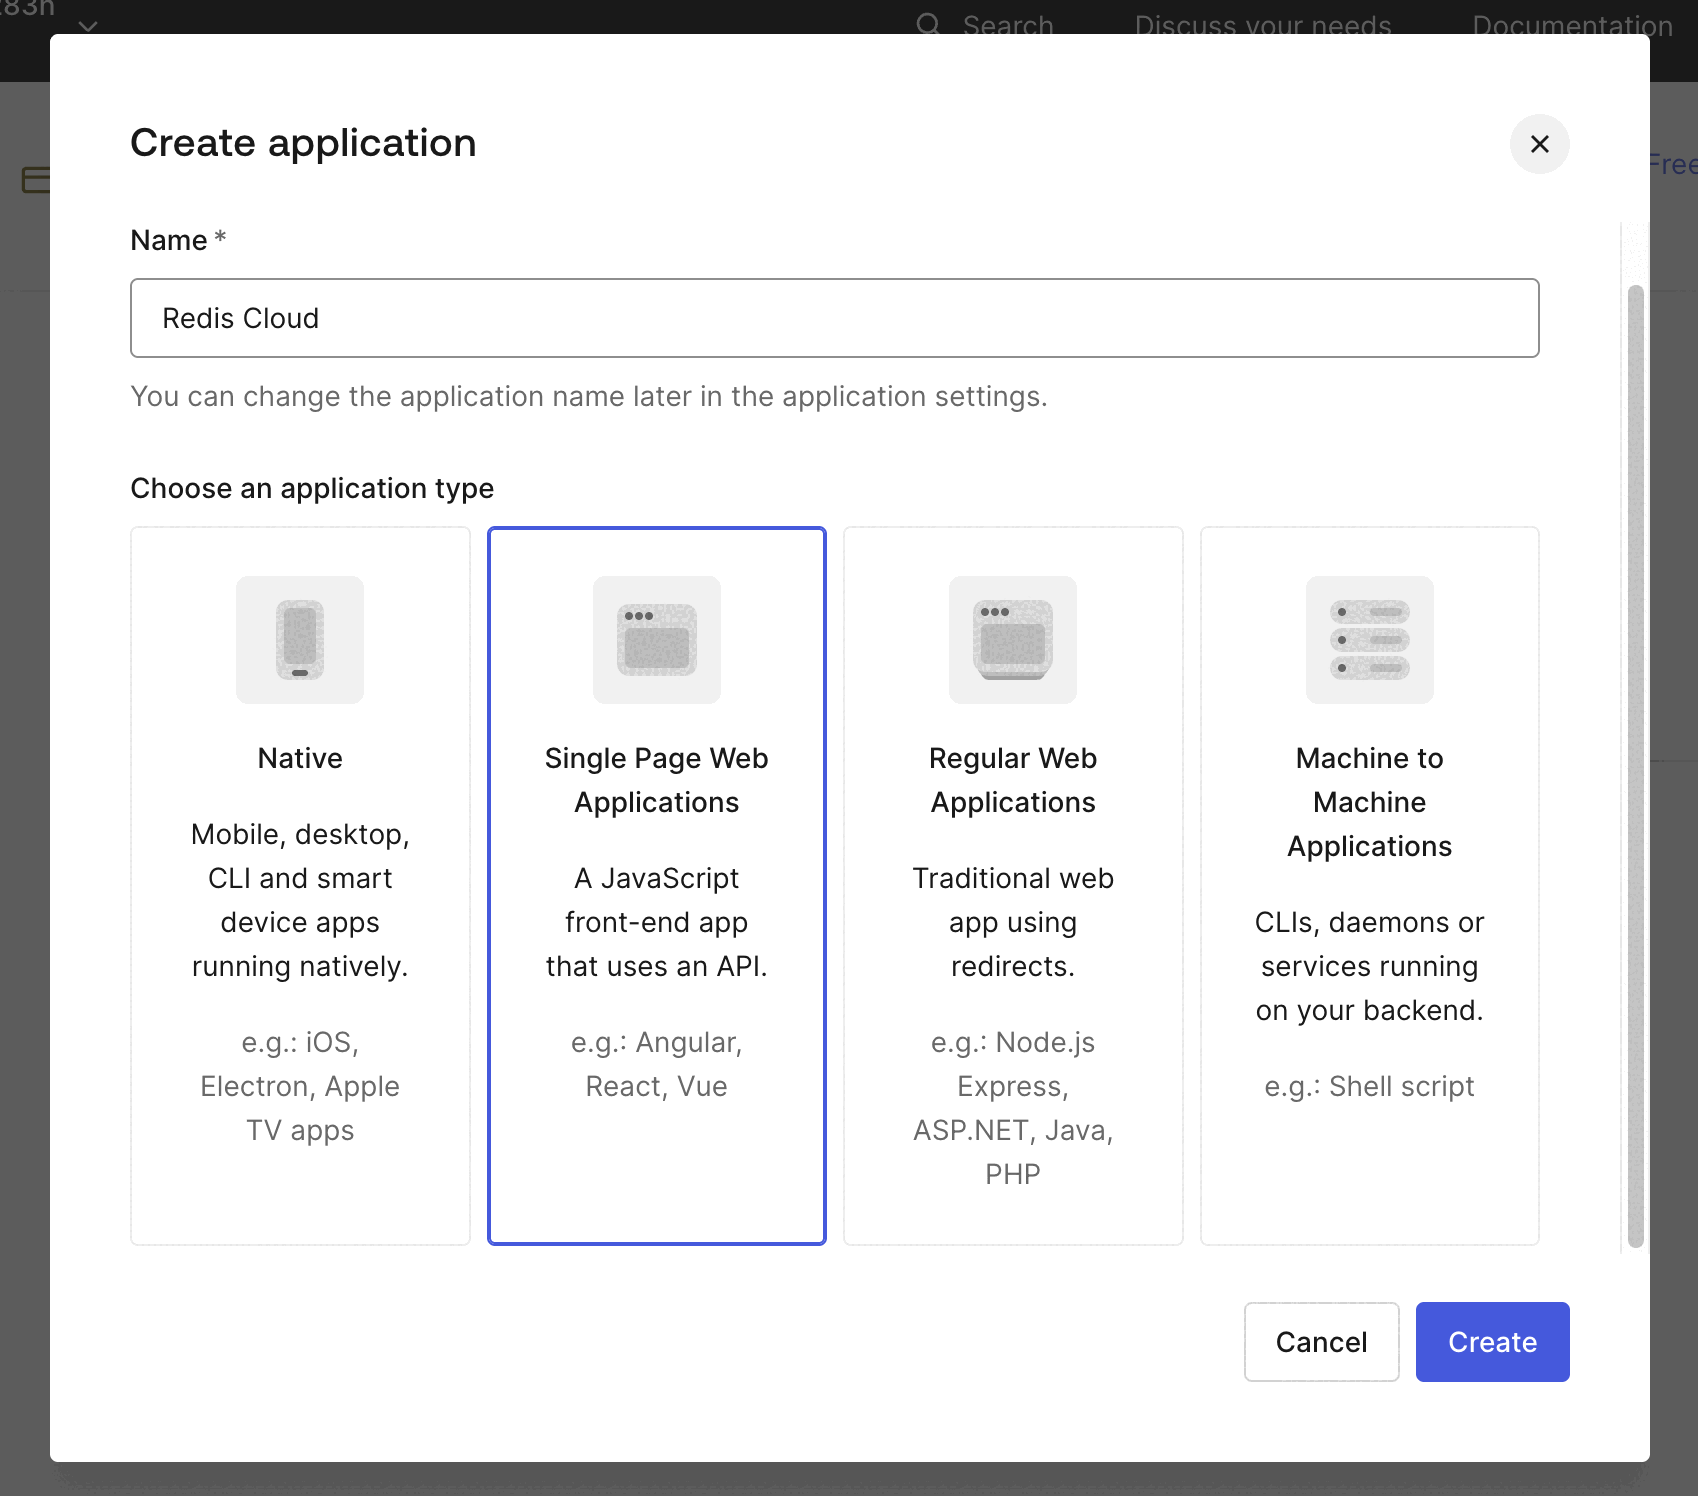
Task: Select the Native application type card
Action: [300, 1190]
